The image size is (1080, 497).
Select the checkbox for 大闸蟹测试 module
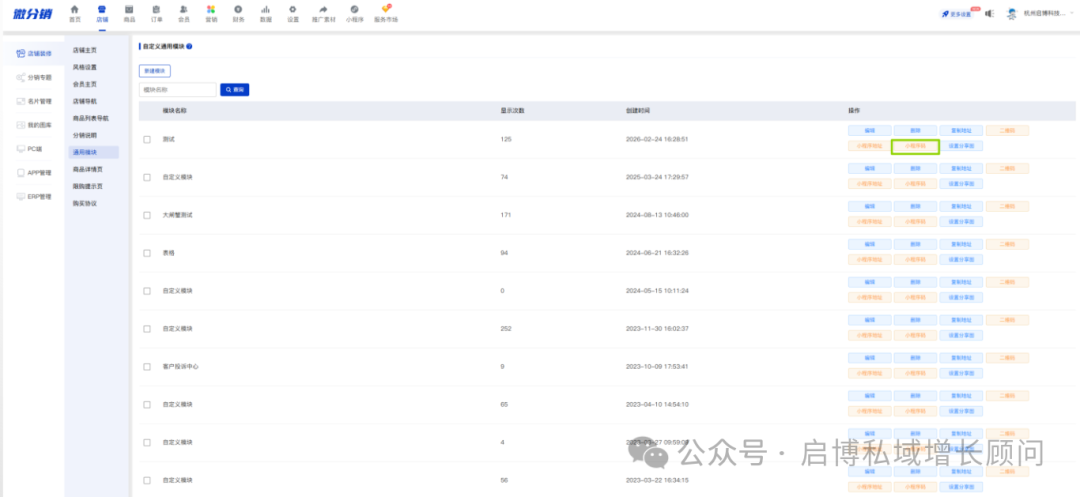[147, 215]
